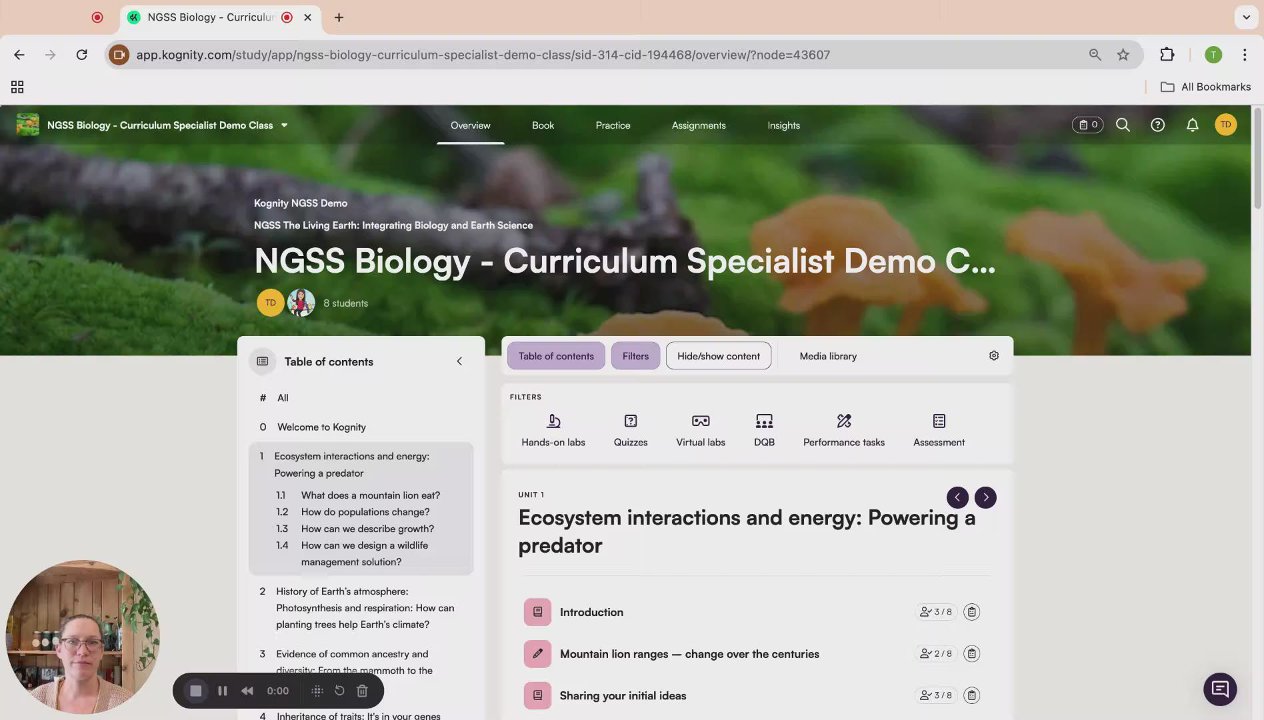
Task: Open the Chrome tab search dropdown
Action: pos(1246,17)
